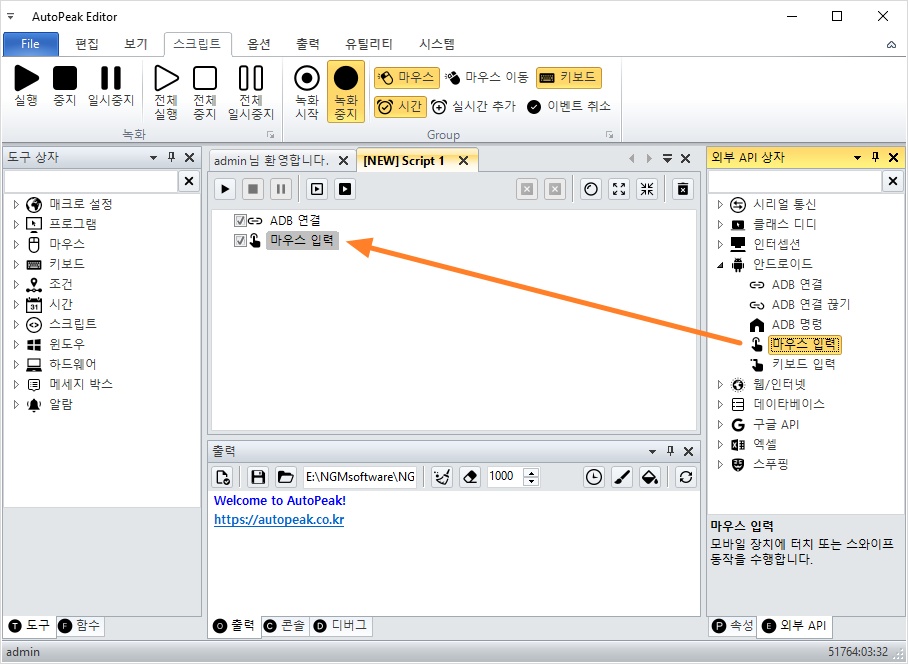
Task: Switch to 유틸리티 ribbon tab
Action: tap(369, 44)
